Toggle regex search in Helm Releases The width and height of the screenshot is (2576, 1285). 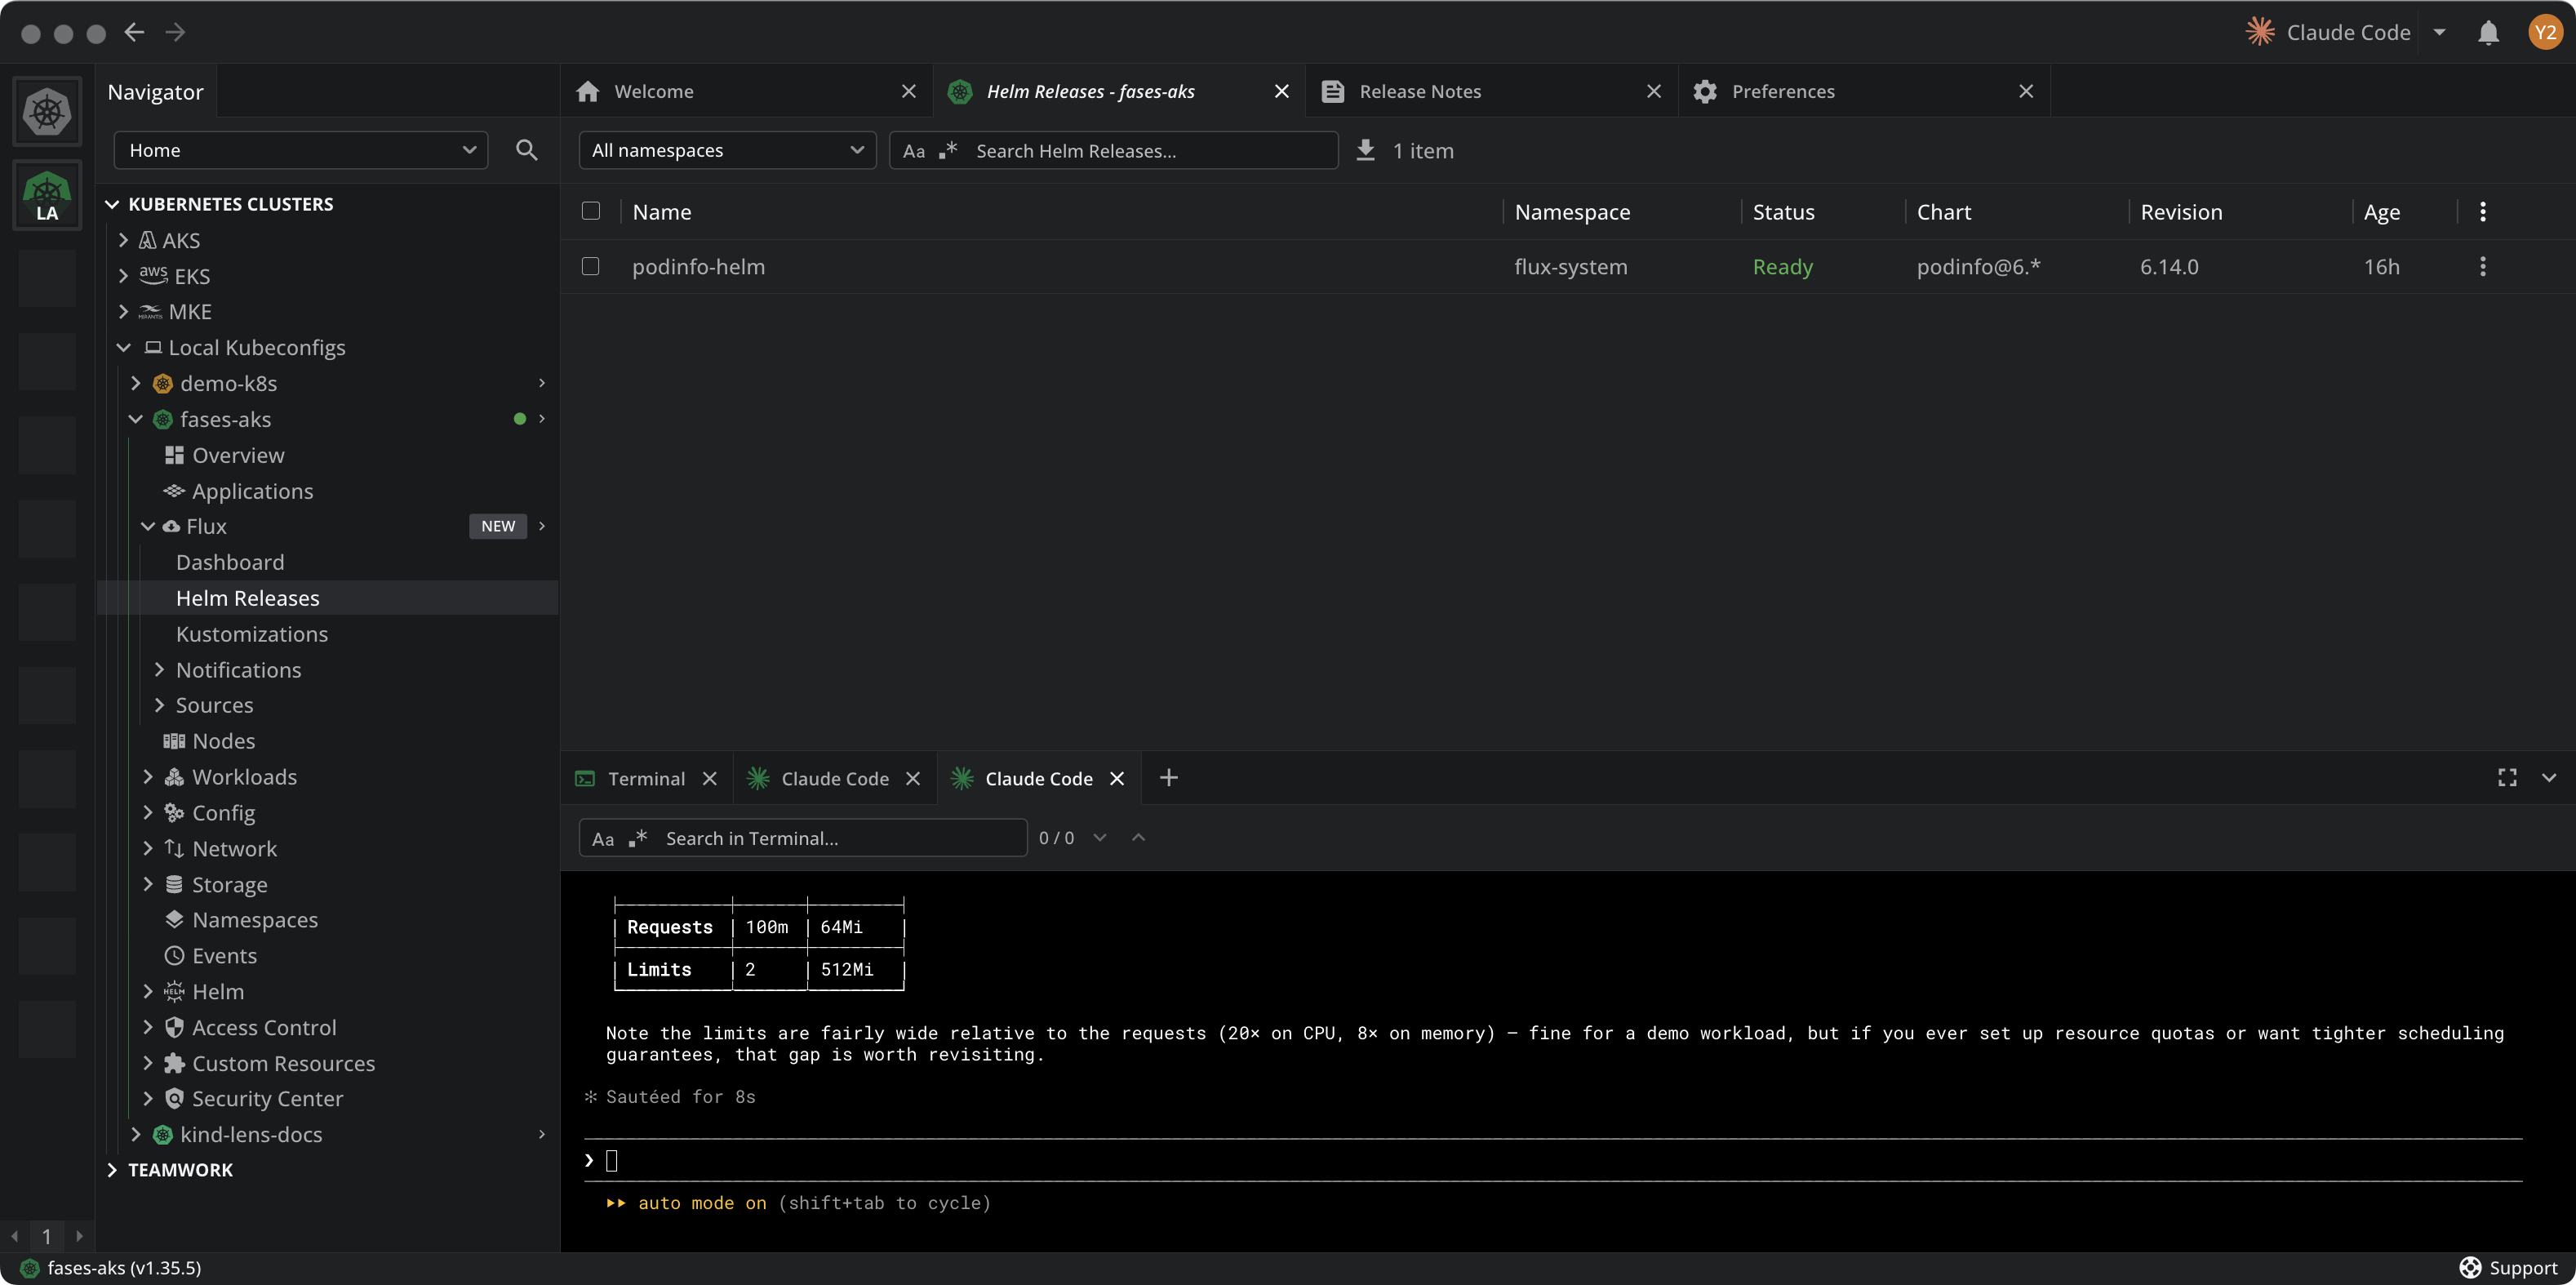pos(948,151)
